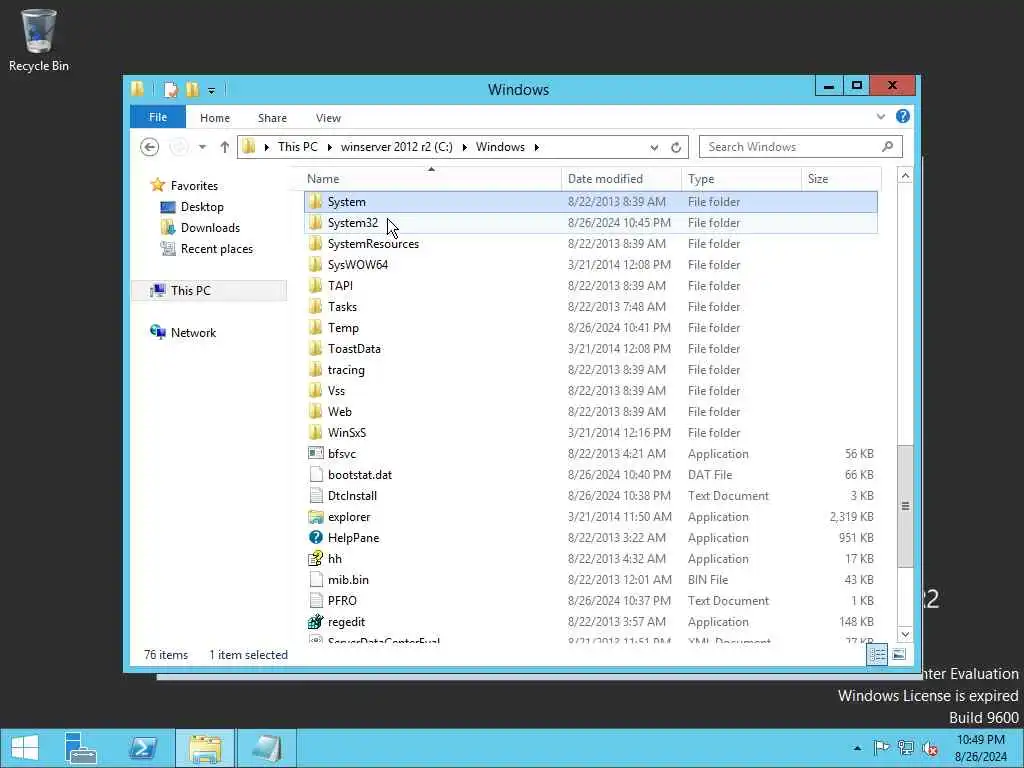1024x768 pixels.
Task: Switch to the View ribbon tab
Action: 328,118
